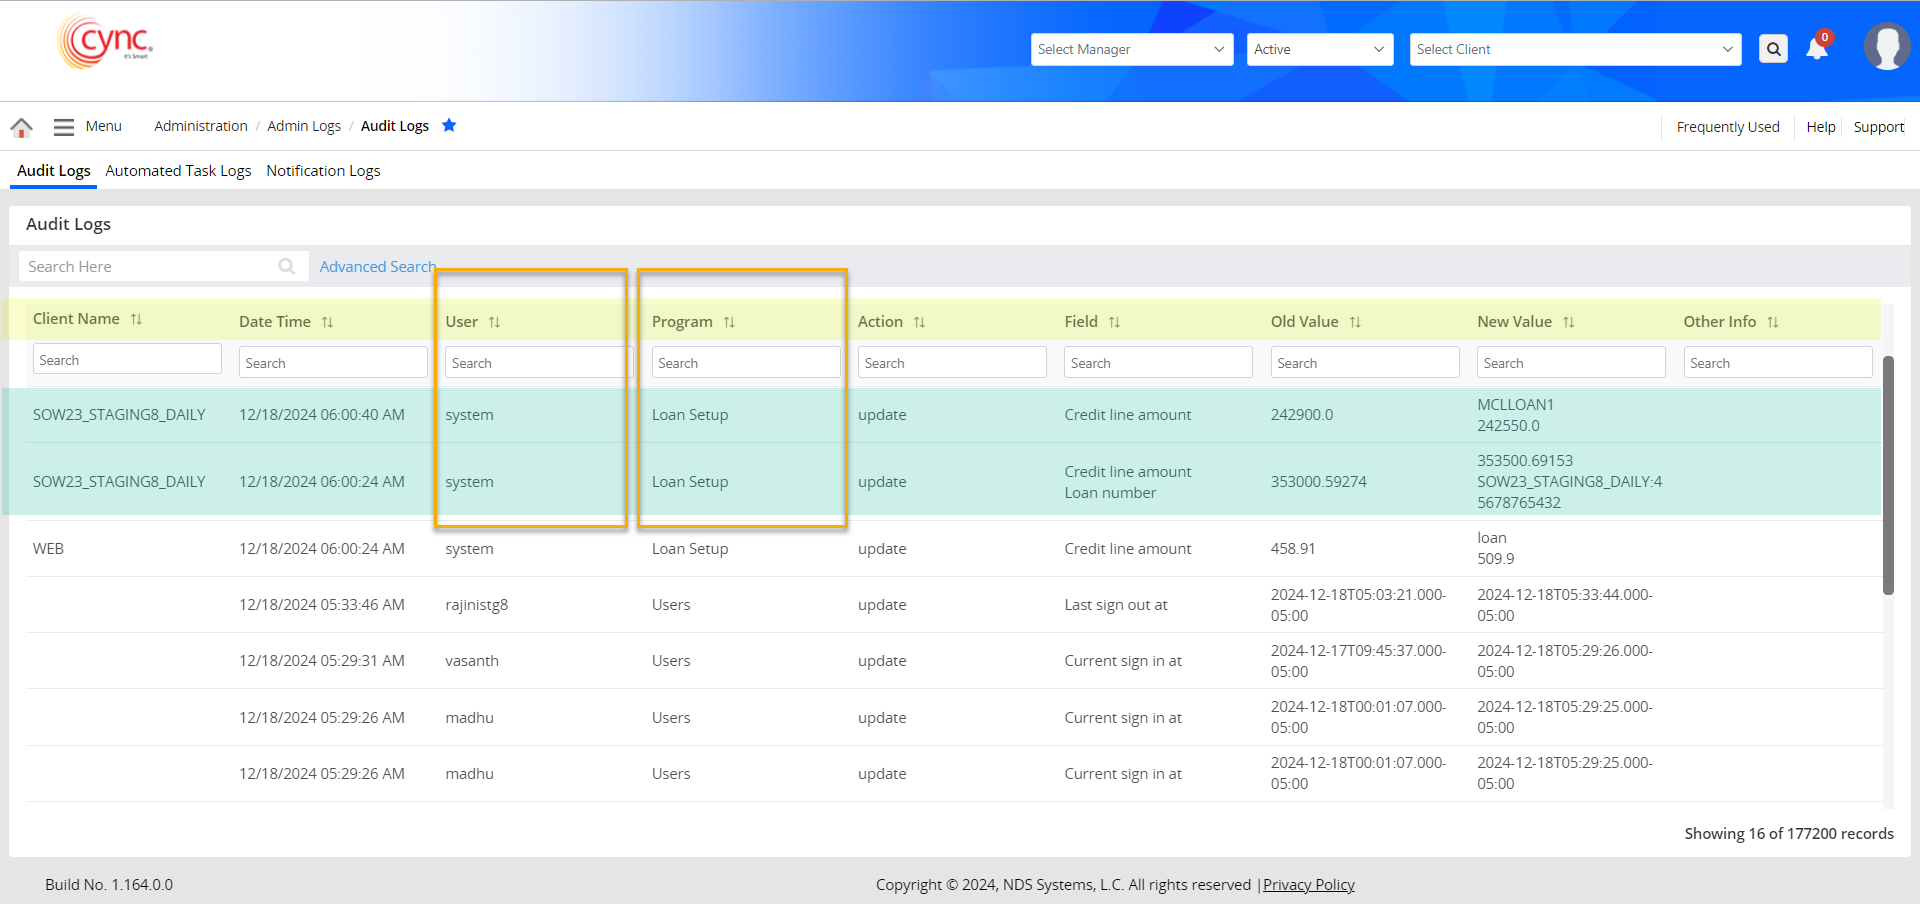Viewport: 1920px width, 904px height.
Task: Click the search magnifier button in header
Action: pos(1773,49)
